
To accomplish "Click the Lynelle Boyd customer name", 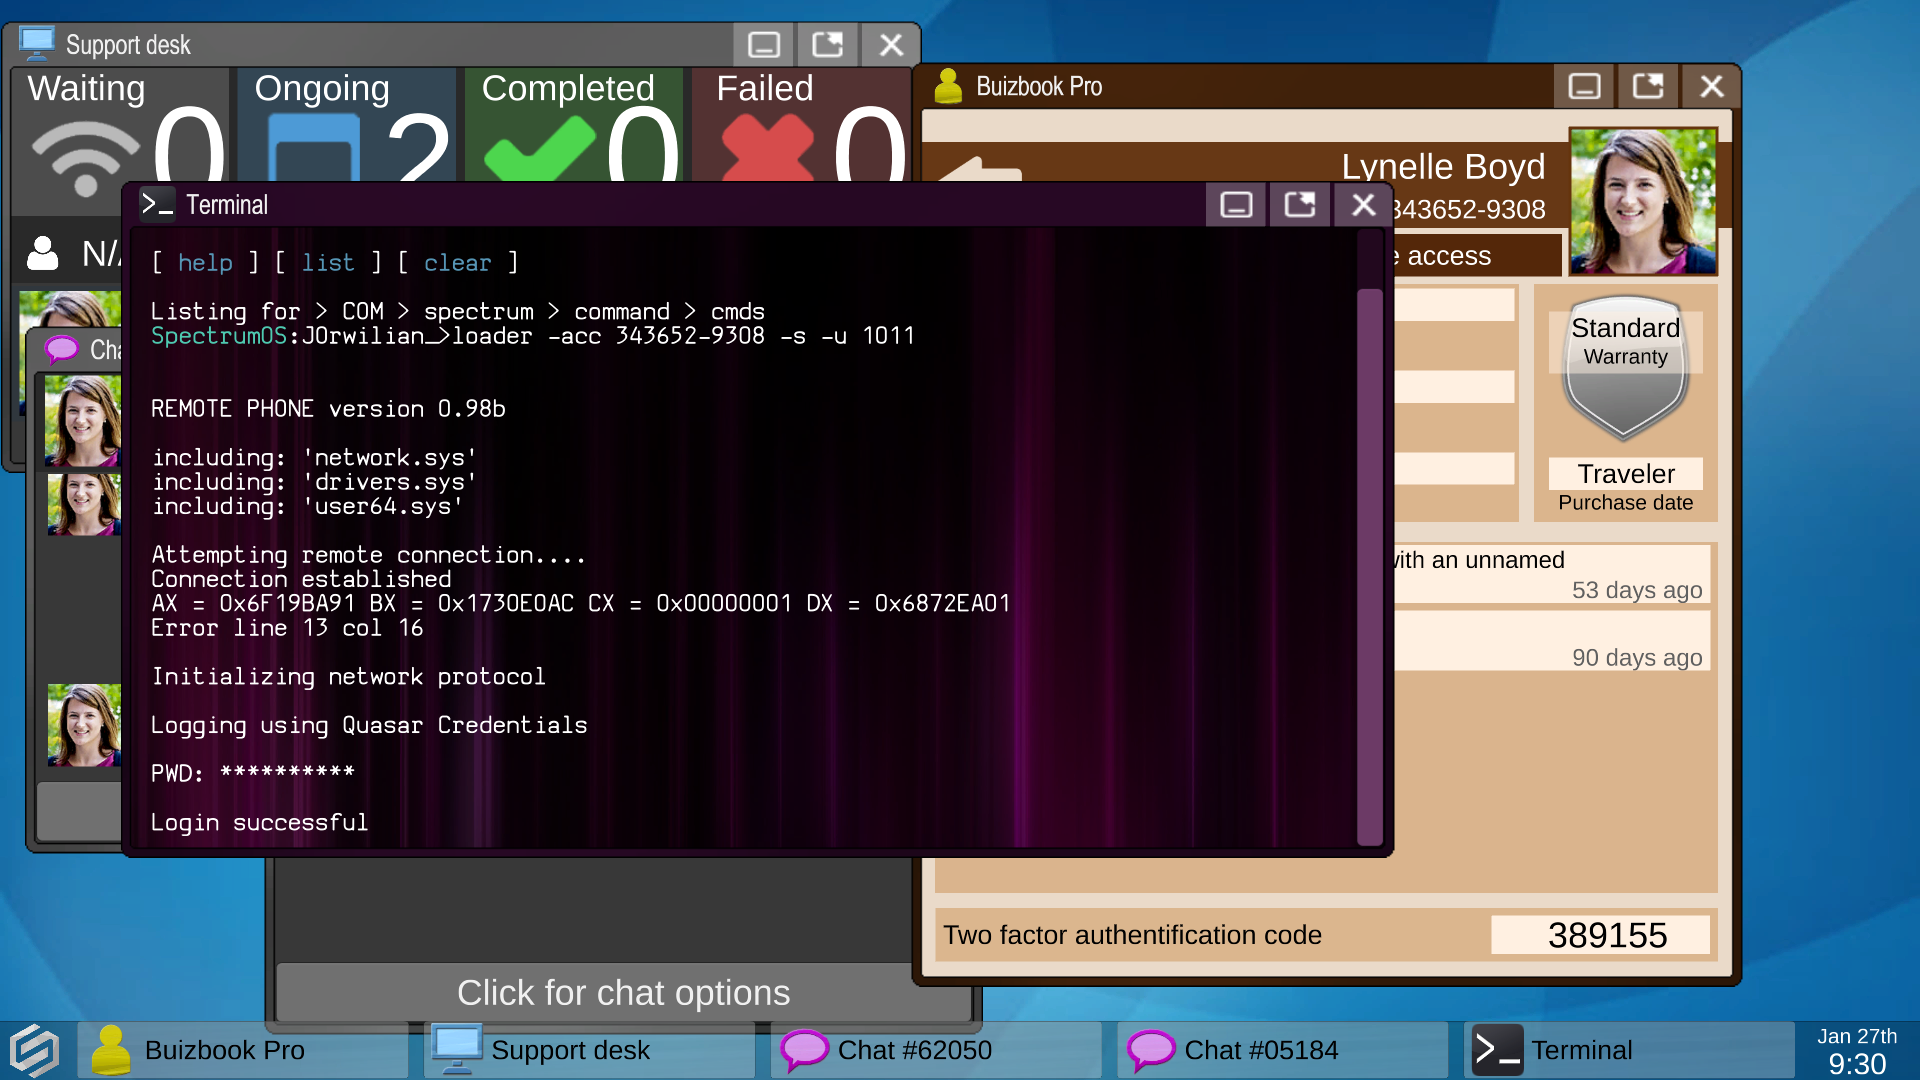I will click(x=1443, y=166).
